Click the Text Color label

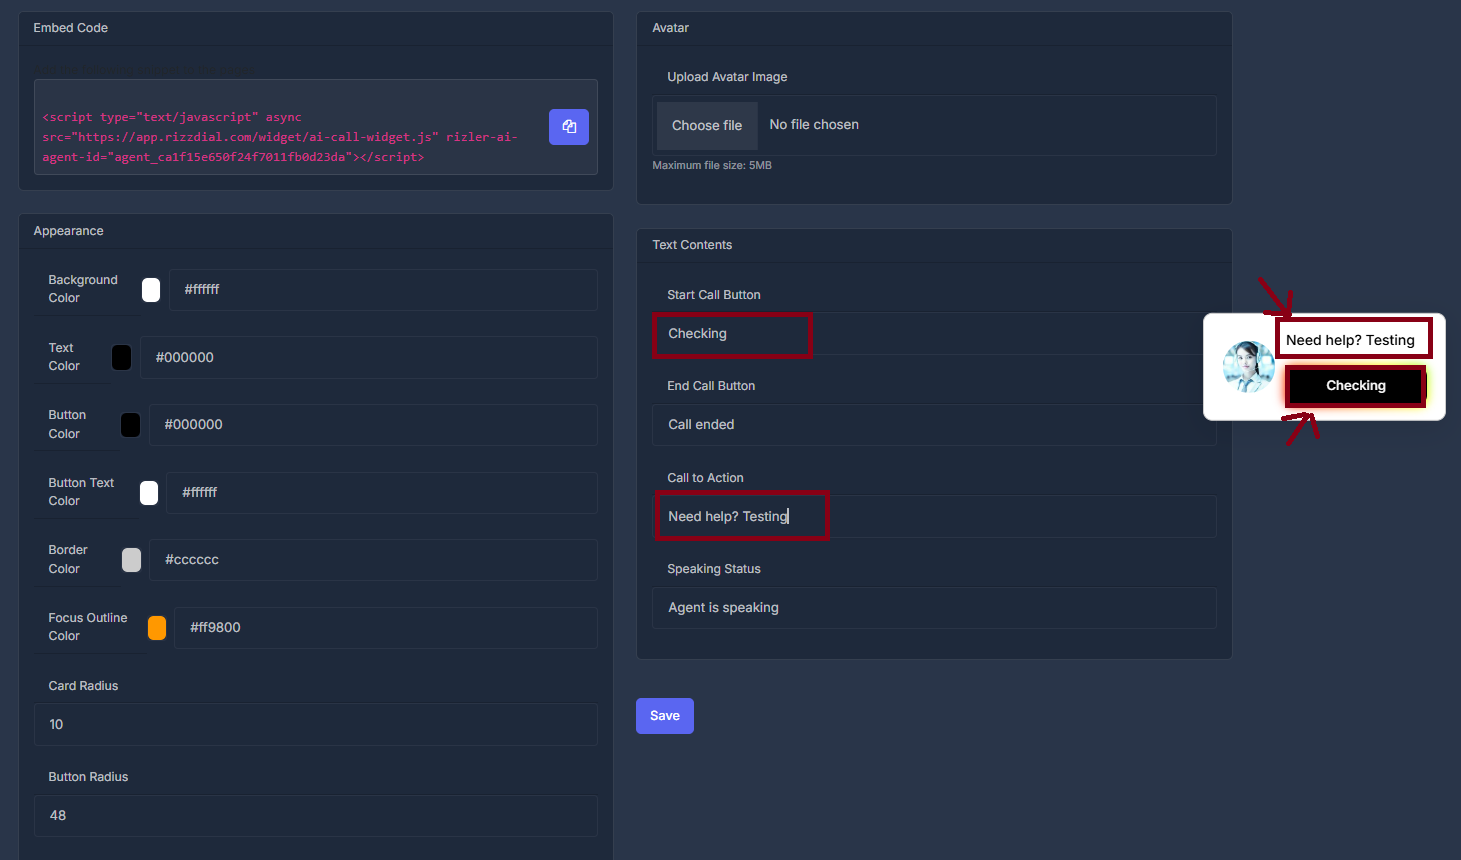tap(64, 357)
